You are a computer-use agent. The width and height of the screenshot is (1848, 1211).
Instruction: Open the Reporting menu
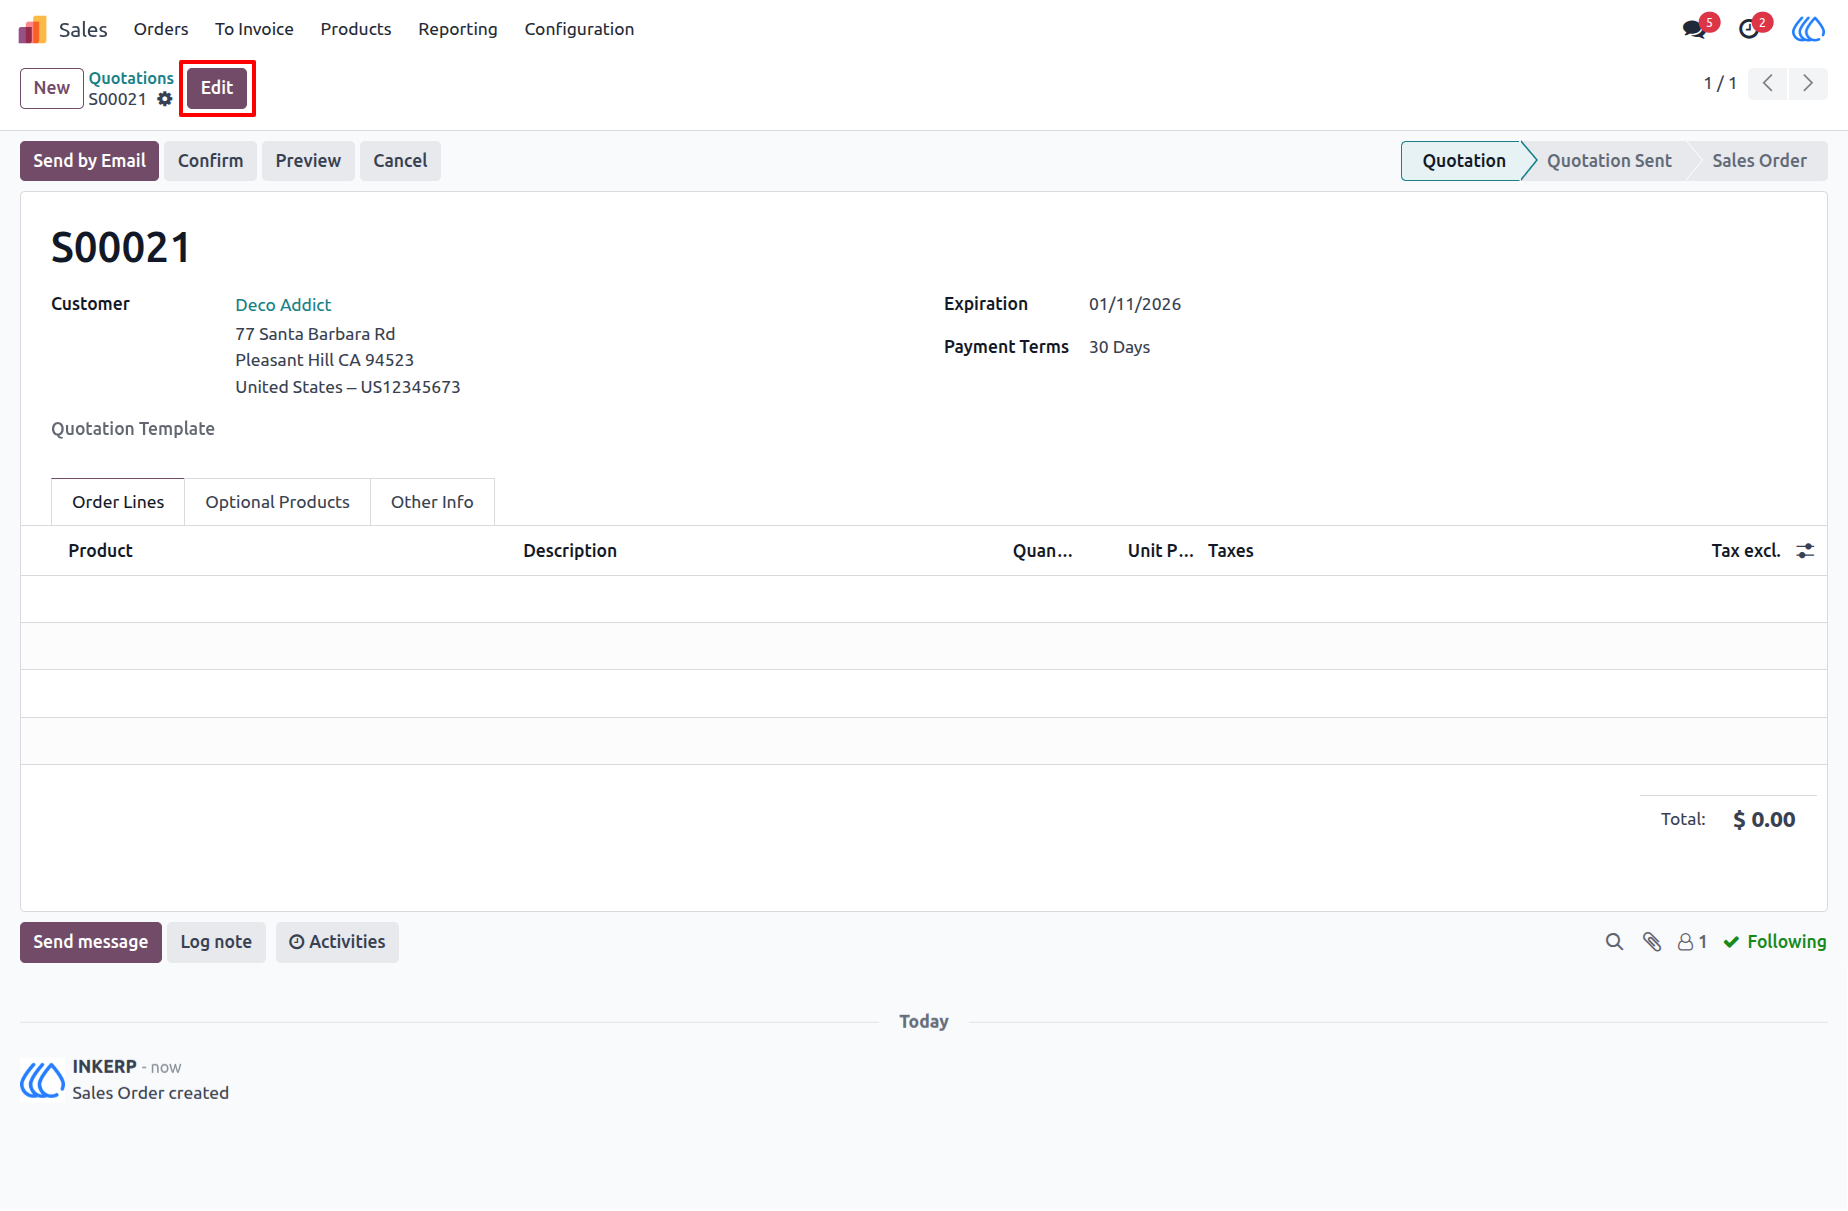click(458, 29)
